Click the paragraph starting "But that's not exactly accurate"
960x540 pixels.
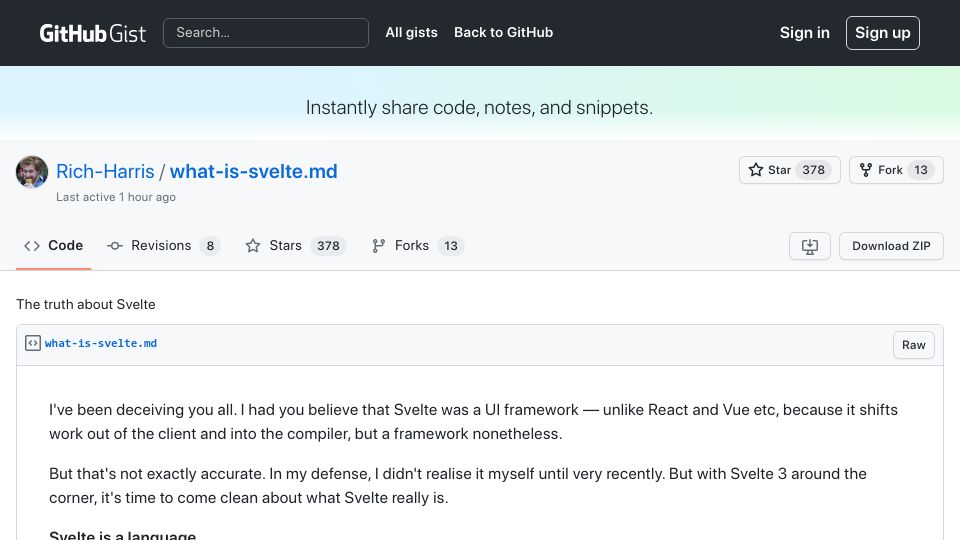(x=458, y=486)
